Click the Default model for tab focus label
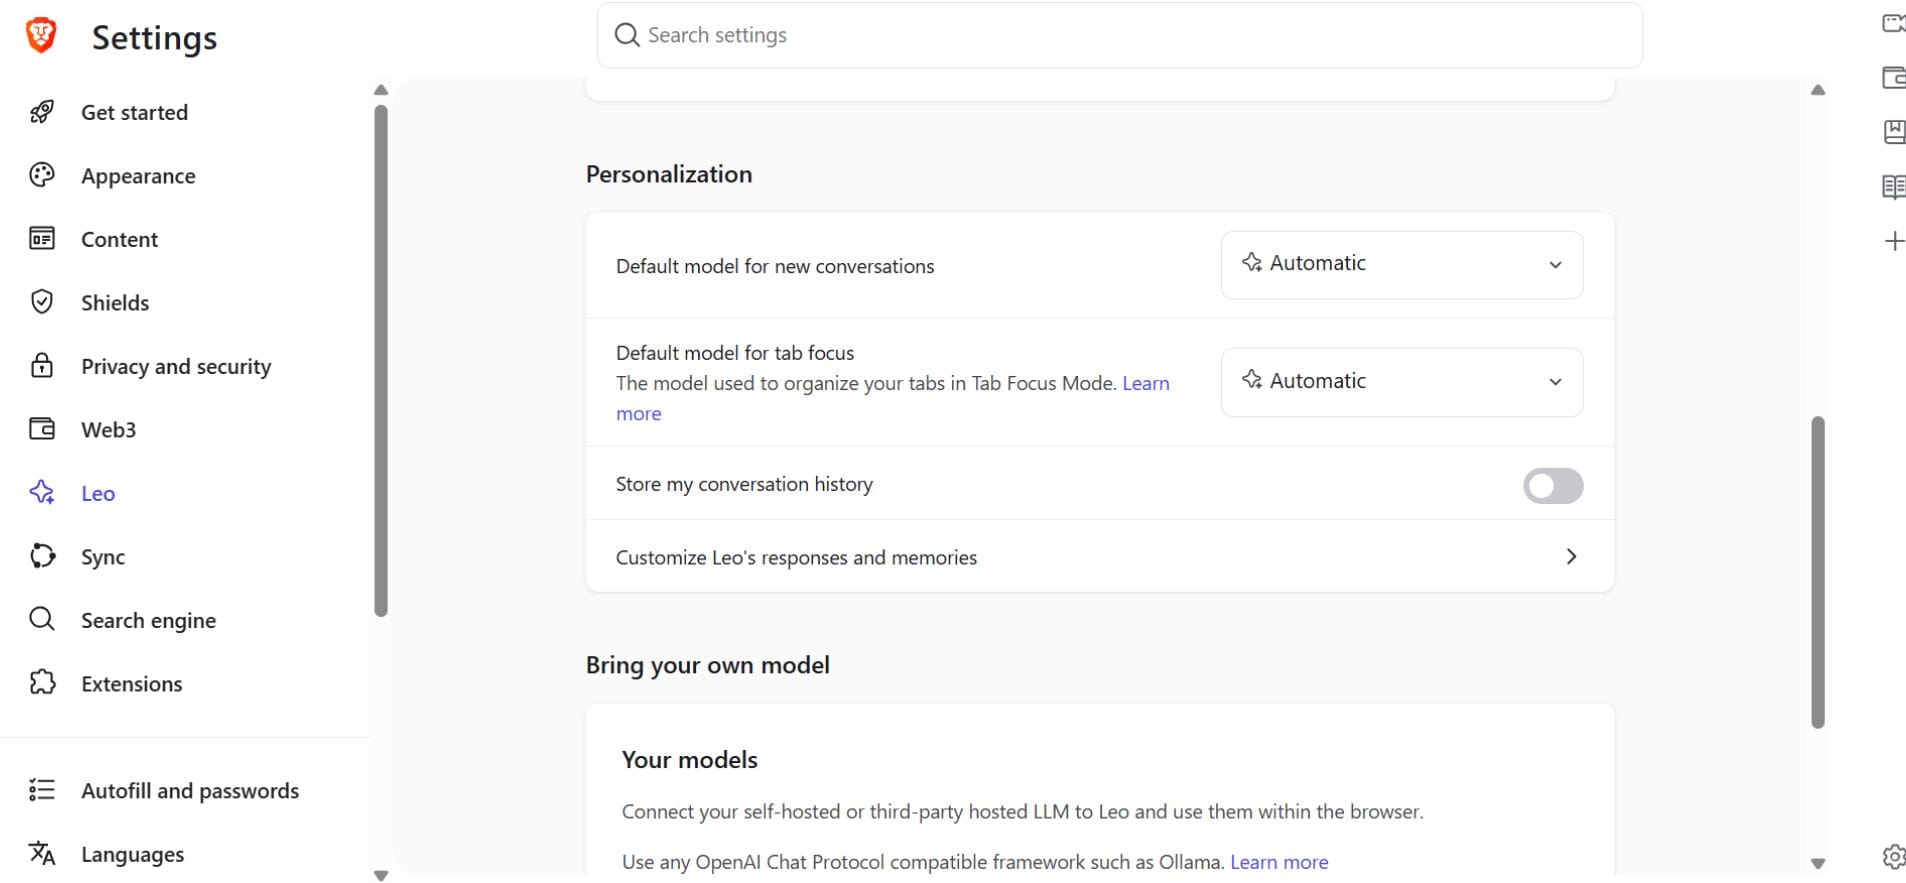The width and height of the screenshot is (1906, 883). point(735,353)
